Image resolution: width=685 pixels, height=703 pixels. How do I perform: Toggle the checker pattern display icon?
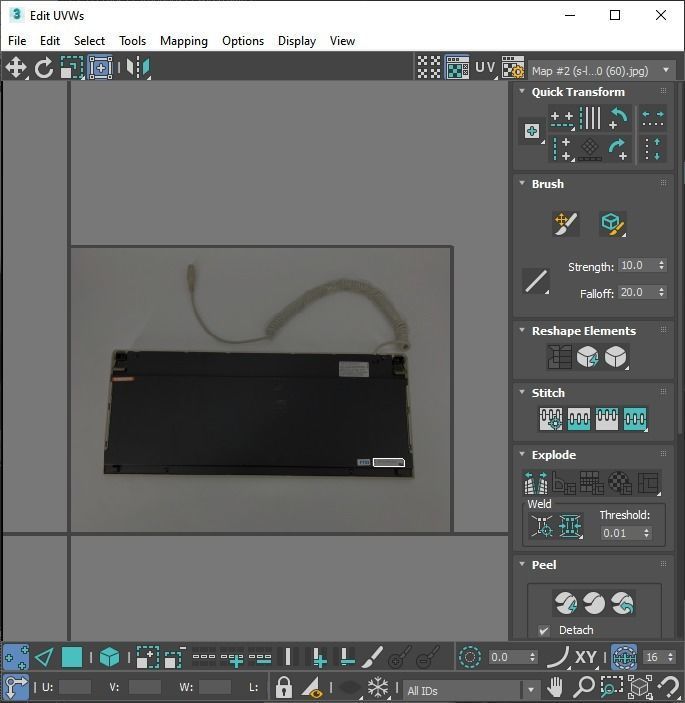(x=429, y=68)
